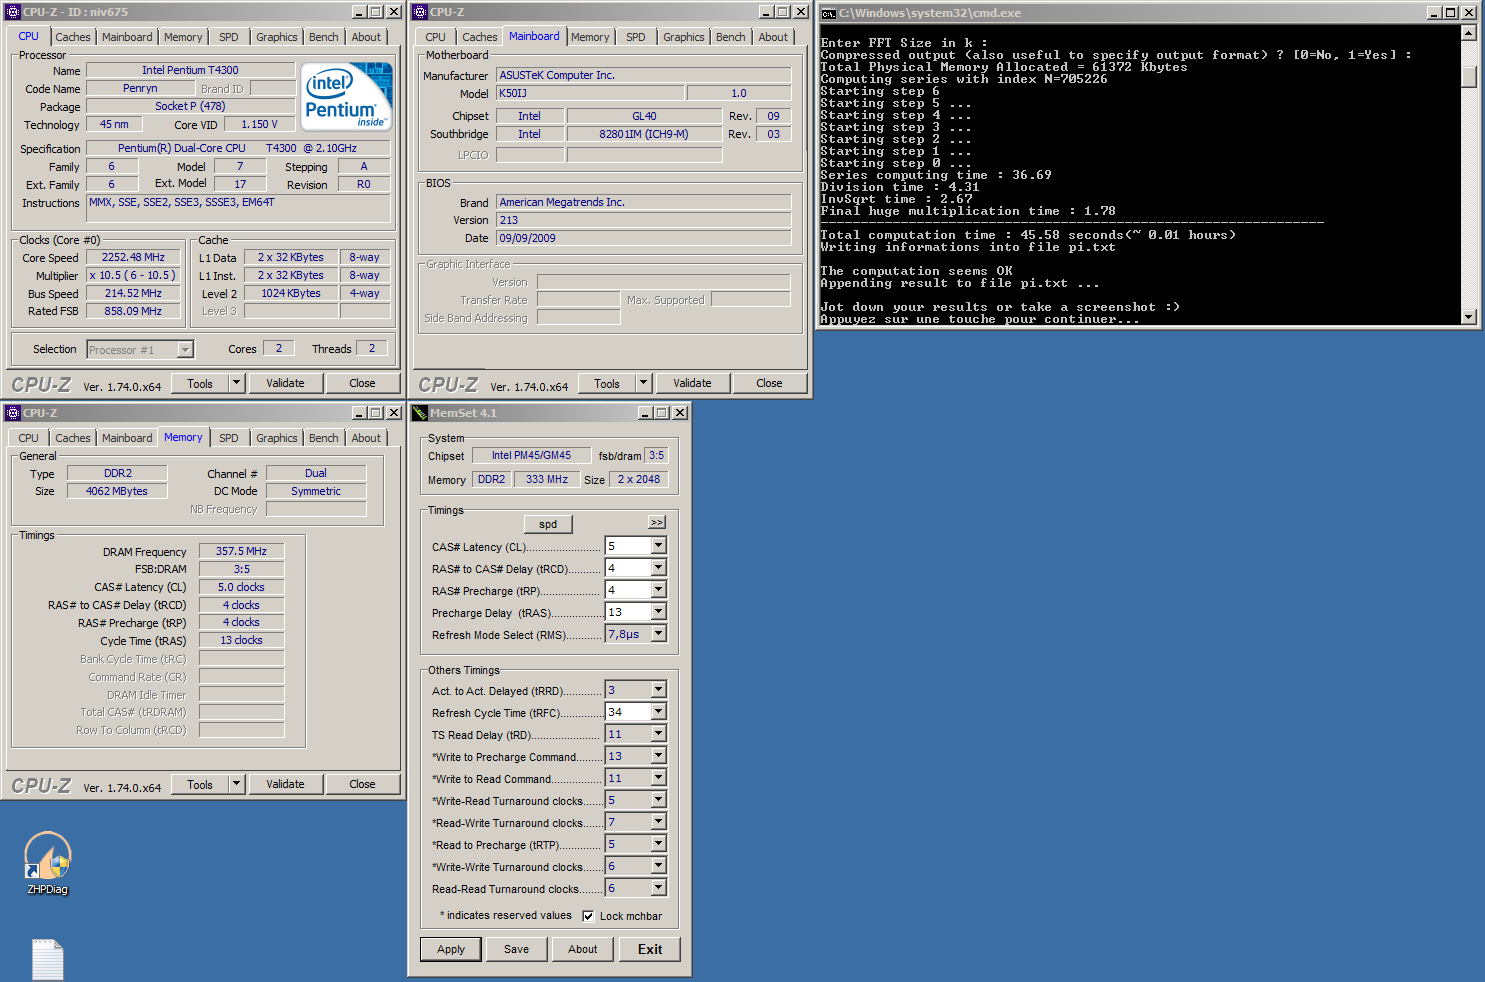Open Bench tab in Memory window

323,438
